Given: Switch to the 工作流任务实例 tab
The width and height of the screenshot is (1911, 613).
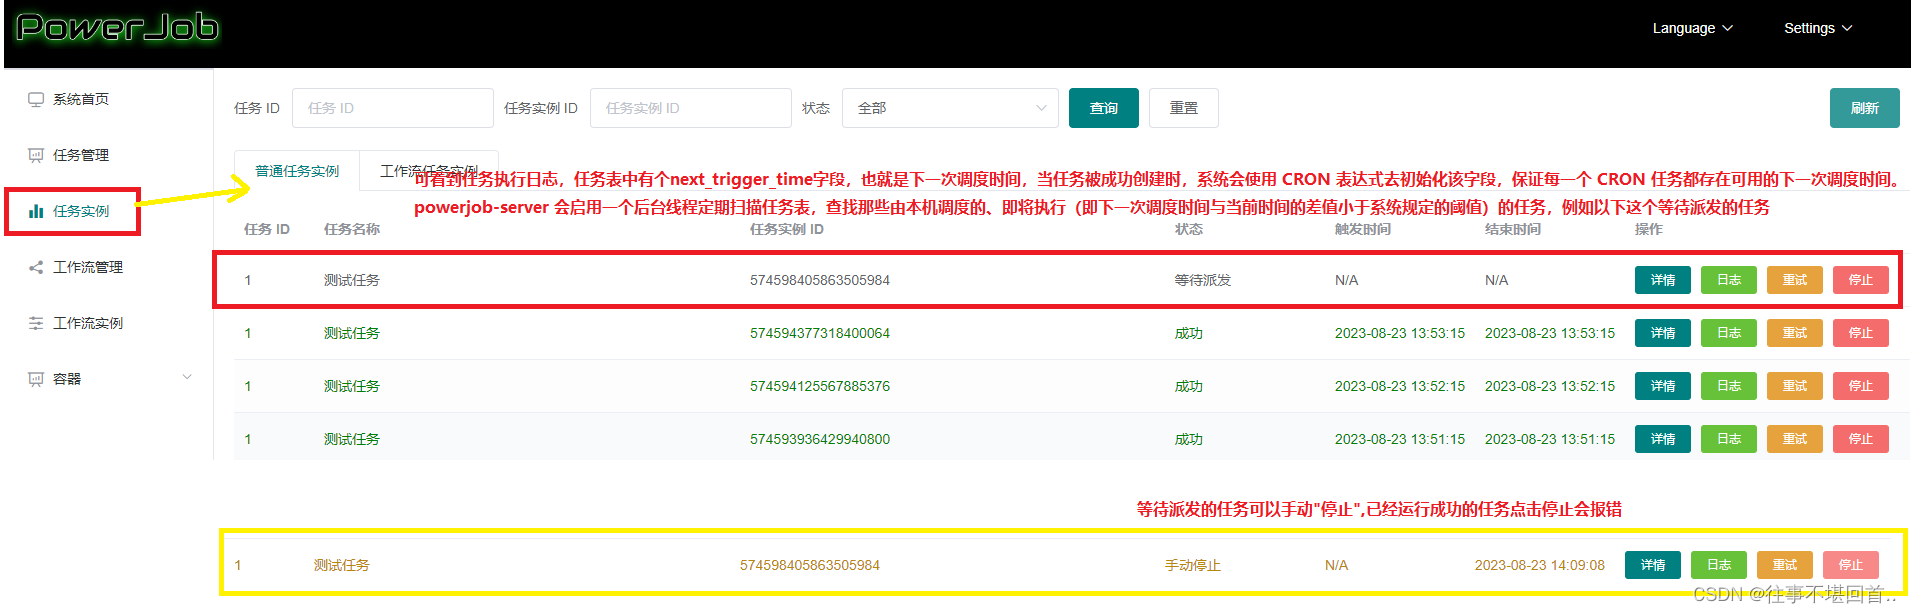Looking at the screenshot, I should (429, 171).
